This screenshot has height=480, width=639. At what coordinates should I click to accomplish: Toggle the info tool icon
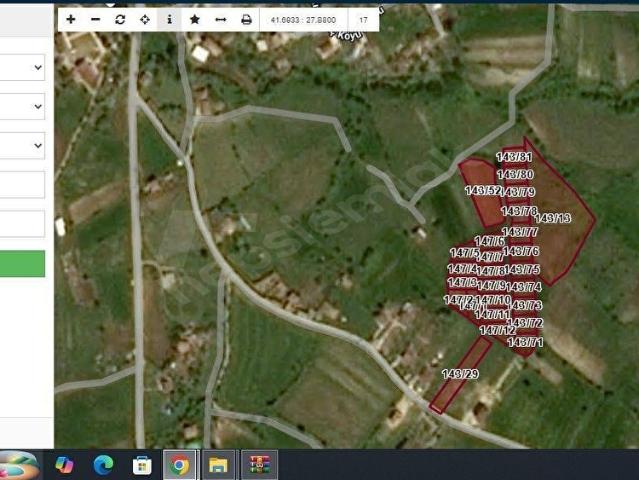(x=170, y=19)
